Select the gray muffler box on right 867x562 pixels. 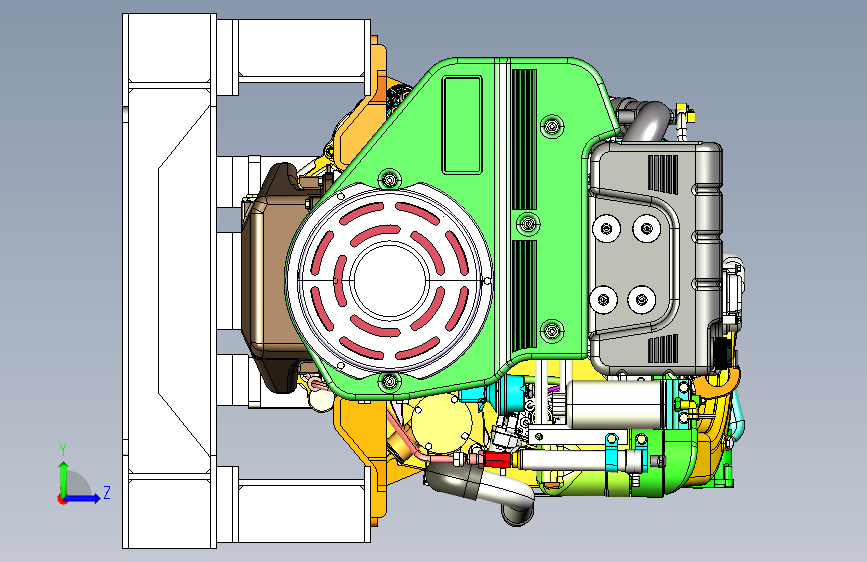click(x=655, y=257)
